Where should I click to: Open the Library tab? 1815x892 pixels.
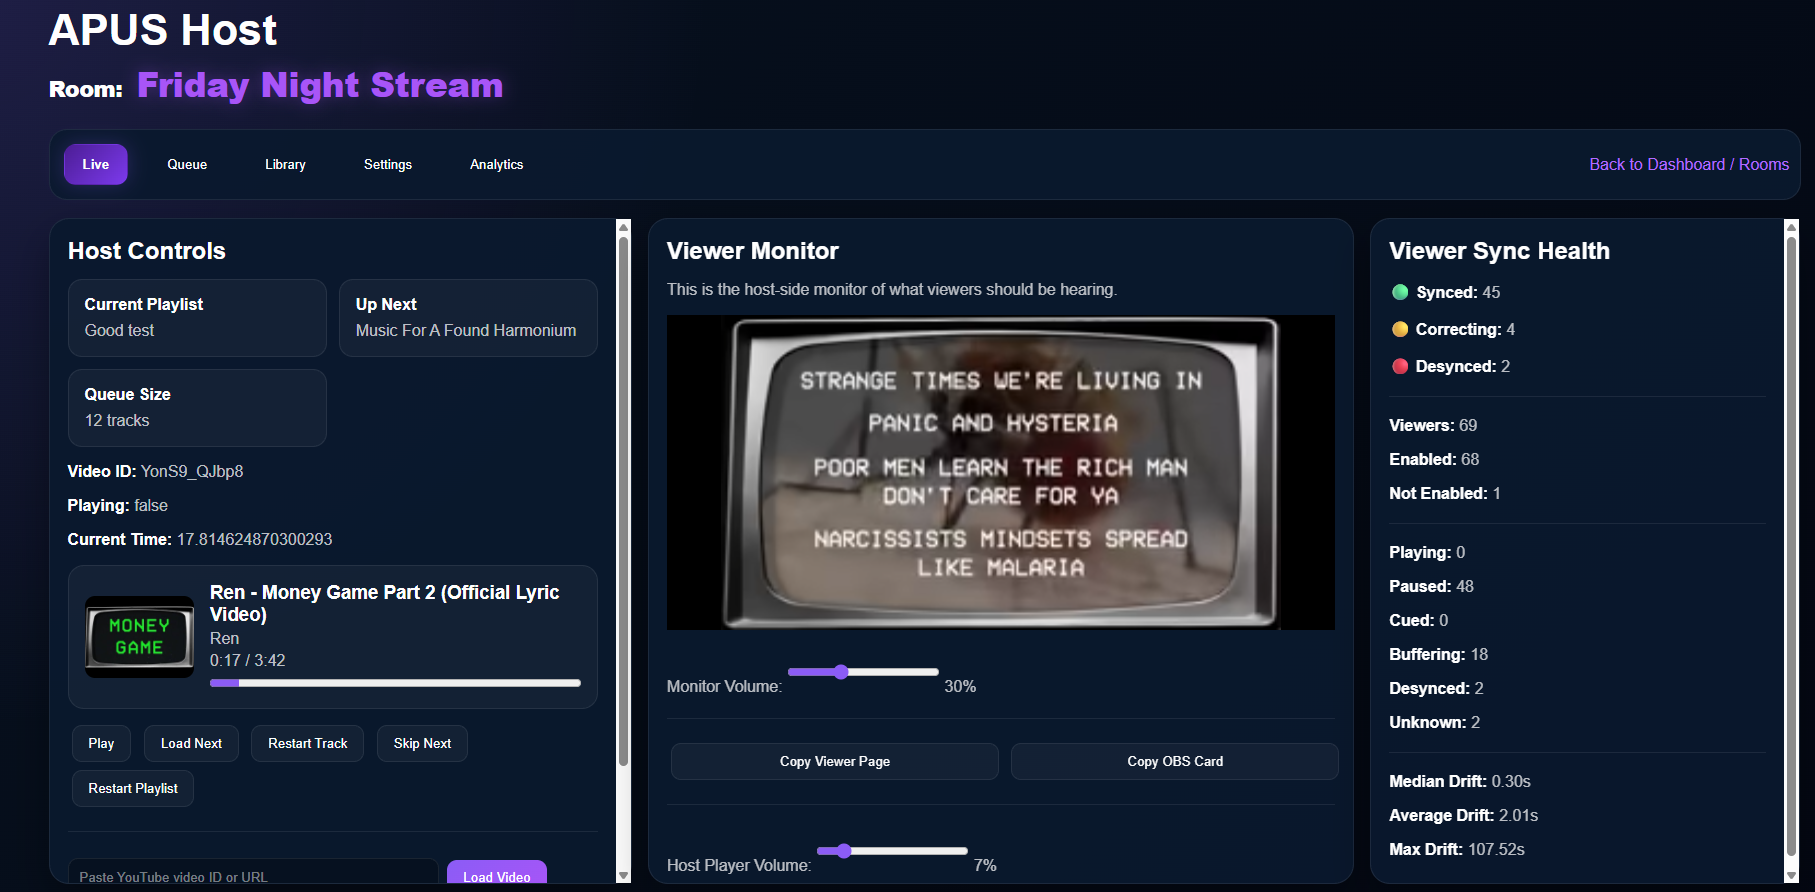(285, 164)
